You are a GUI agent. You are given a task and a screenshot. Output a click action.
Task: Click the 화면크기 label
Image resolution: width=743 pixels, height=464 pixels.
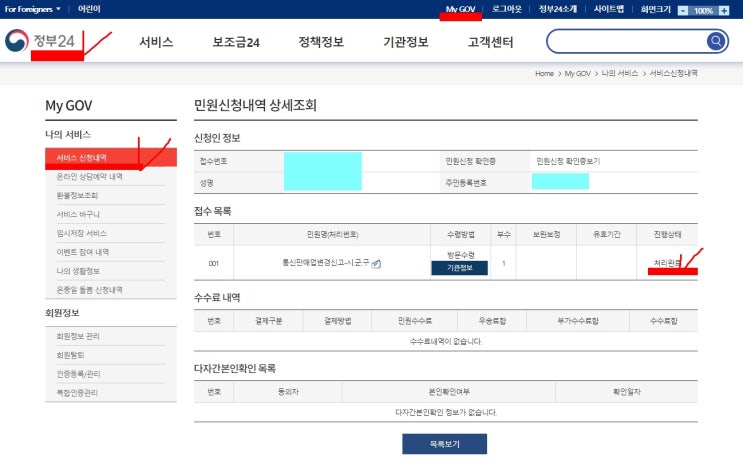tap(656, 9)
